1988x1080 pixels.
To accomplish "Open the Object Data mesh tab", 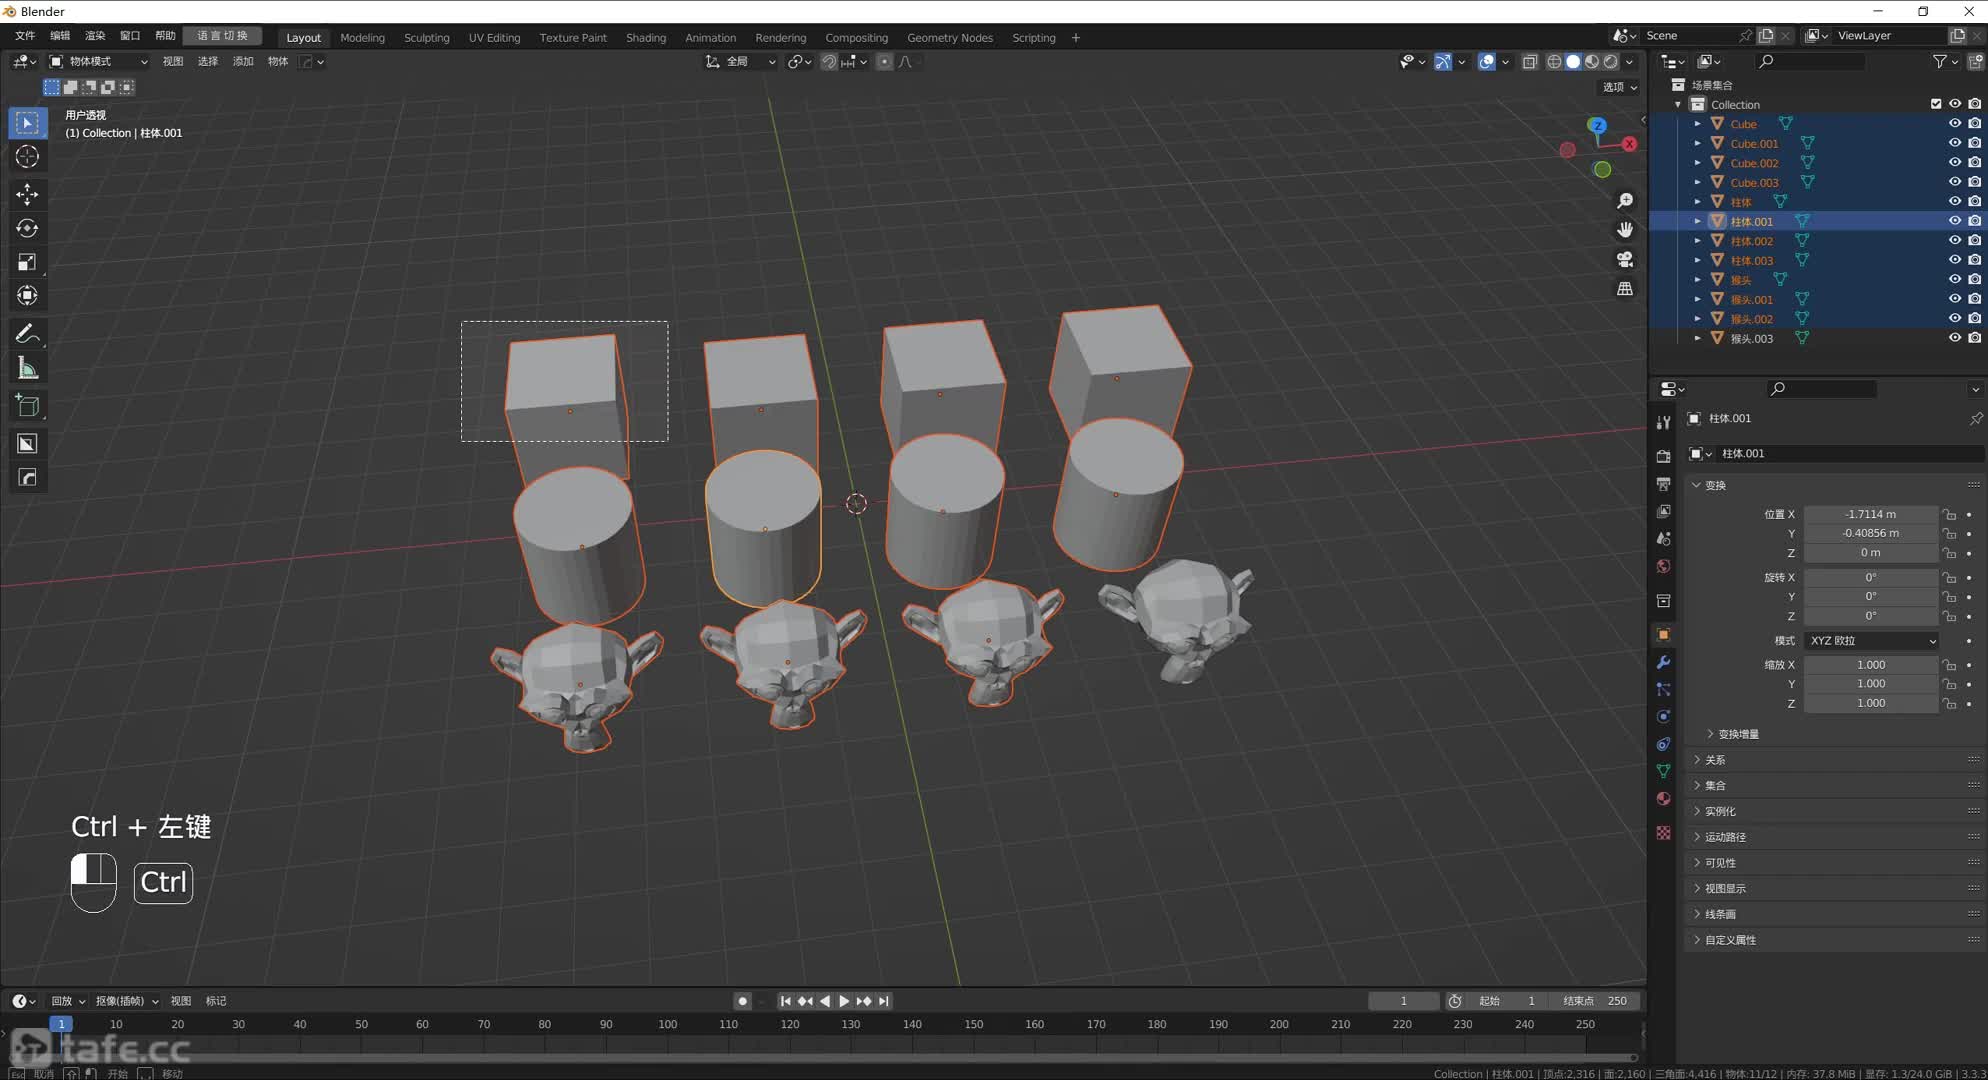I will pyautogui.click(x=1663, y=771).
